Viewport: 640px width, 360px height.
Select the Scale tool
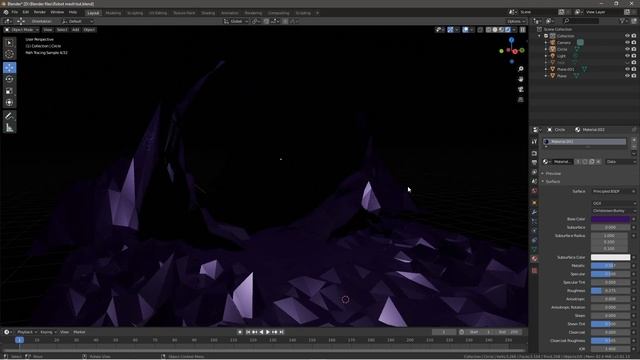click(9, 91)
